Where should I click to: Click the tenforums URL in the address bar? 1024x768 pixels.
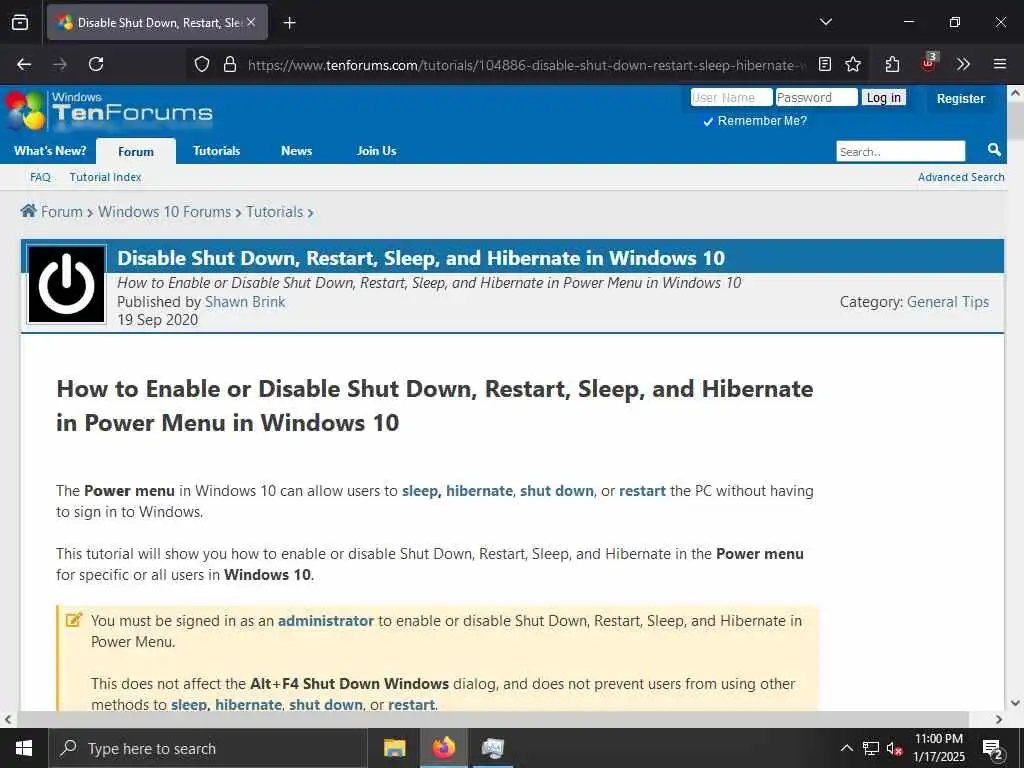pyautogui.click(x=526, y=65)
